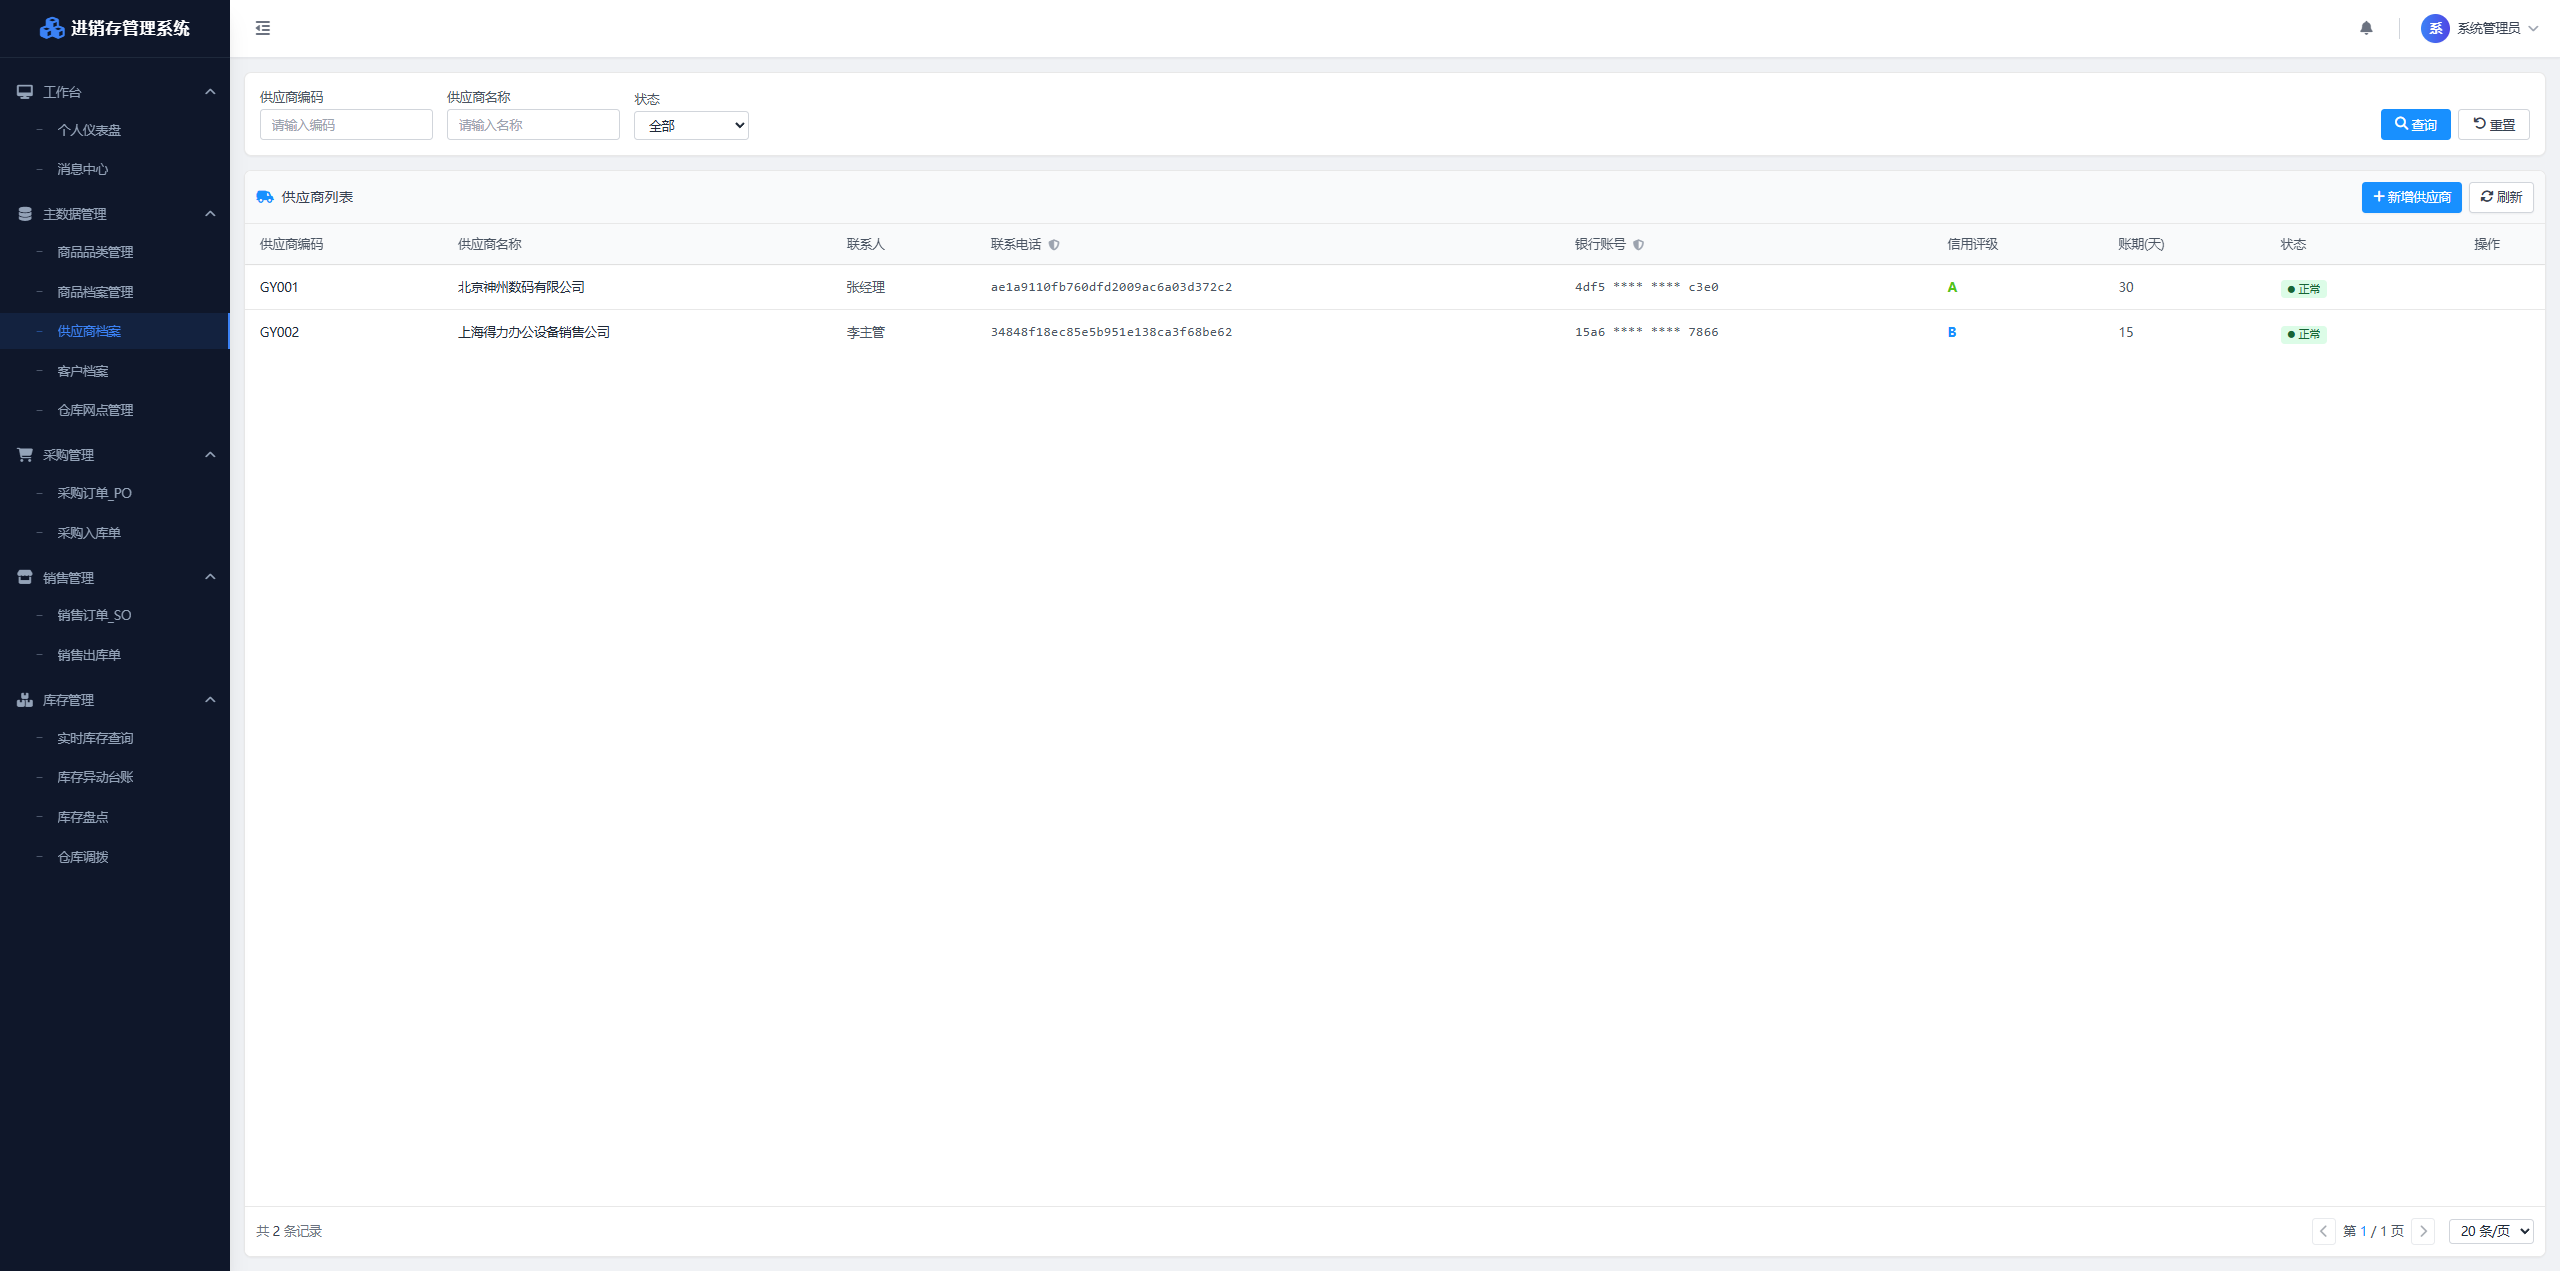Click bank account 15a6 **** **** 7866

tap(1647, 332)
